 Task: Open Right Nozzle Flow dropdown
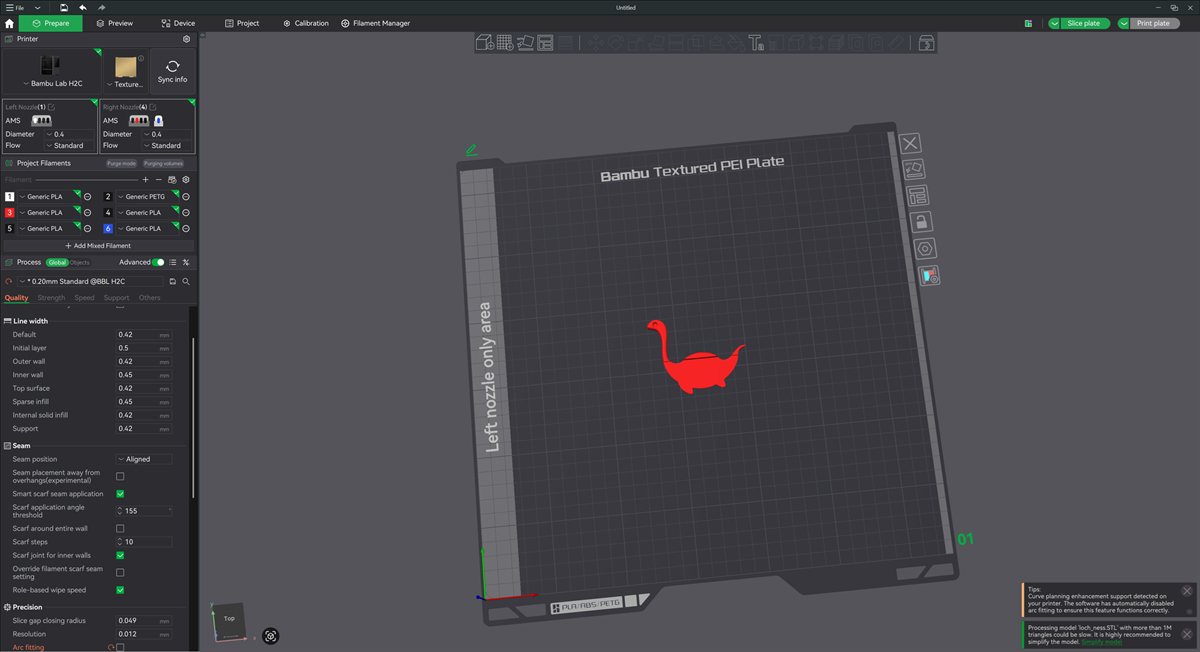click(x=169, y=146)
